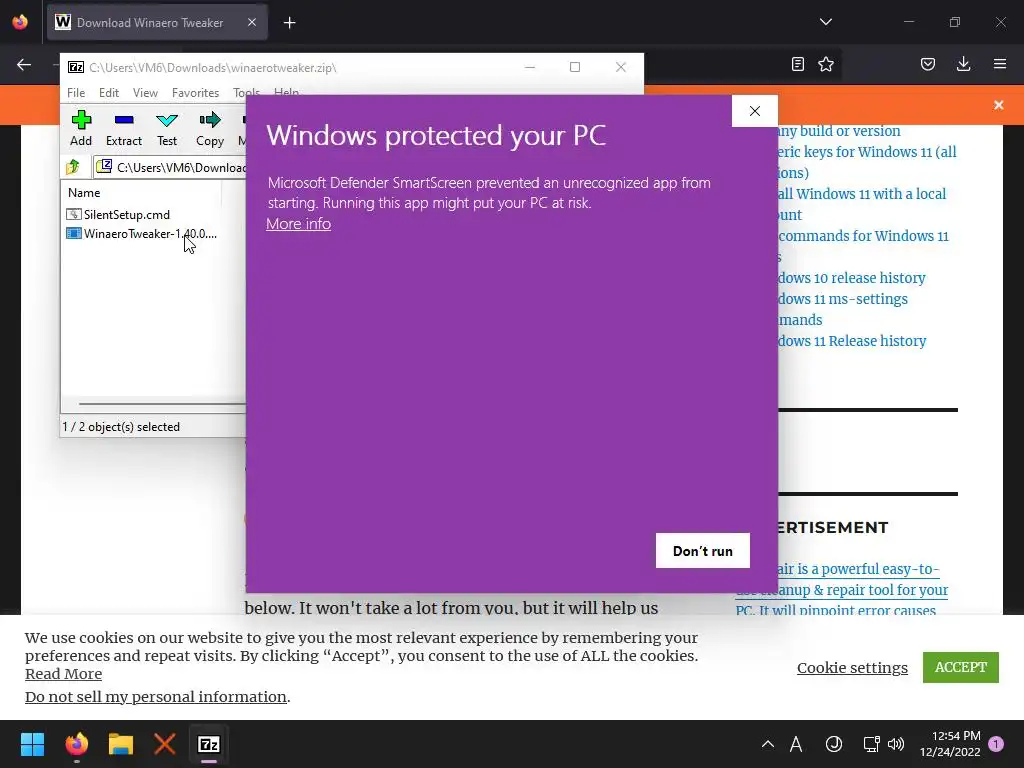Viewport: 1024px width, 768px height.
Task: Click circular tray icon beside language indicator
Action: click(834, 744)
